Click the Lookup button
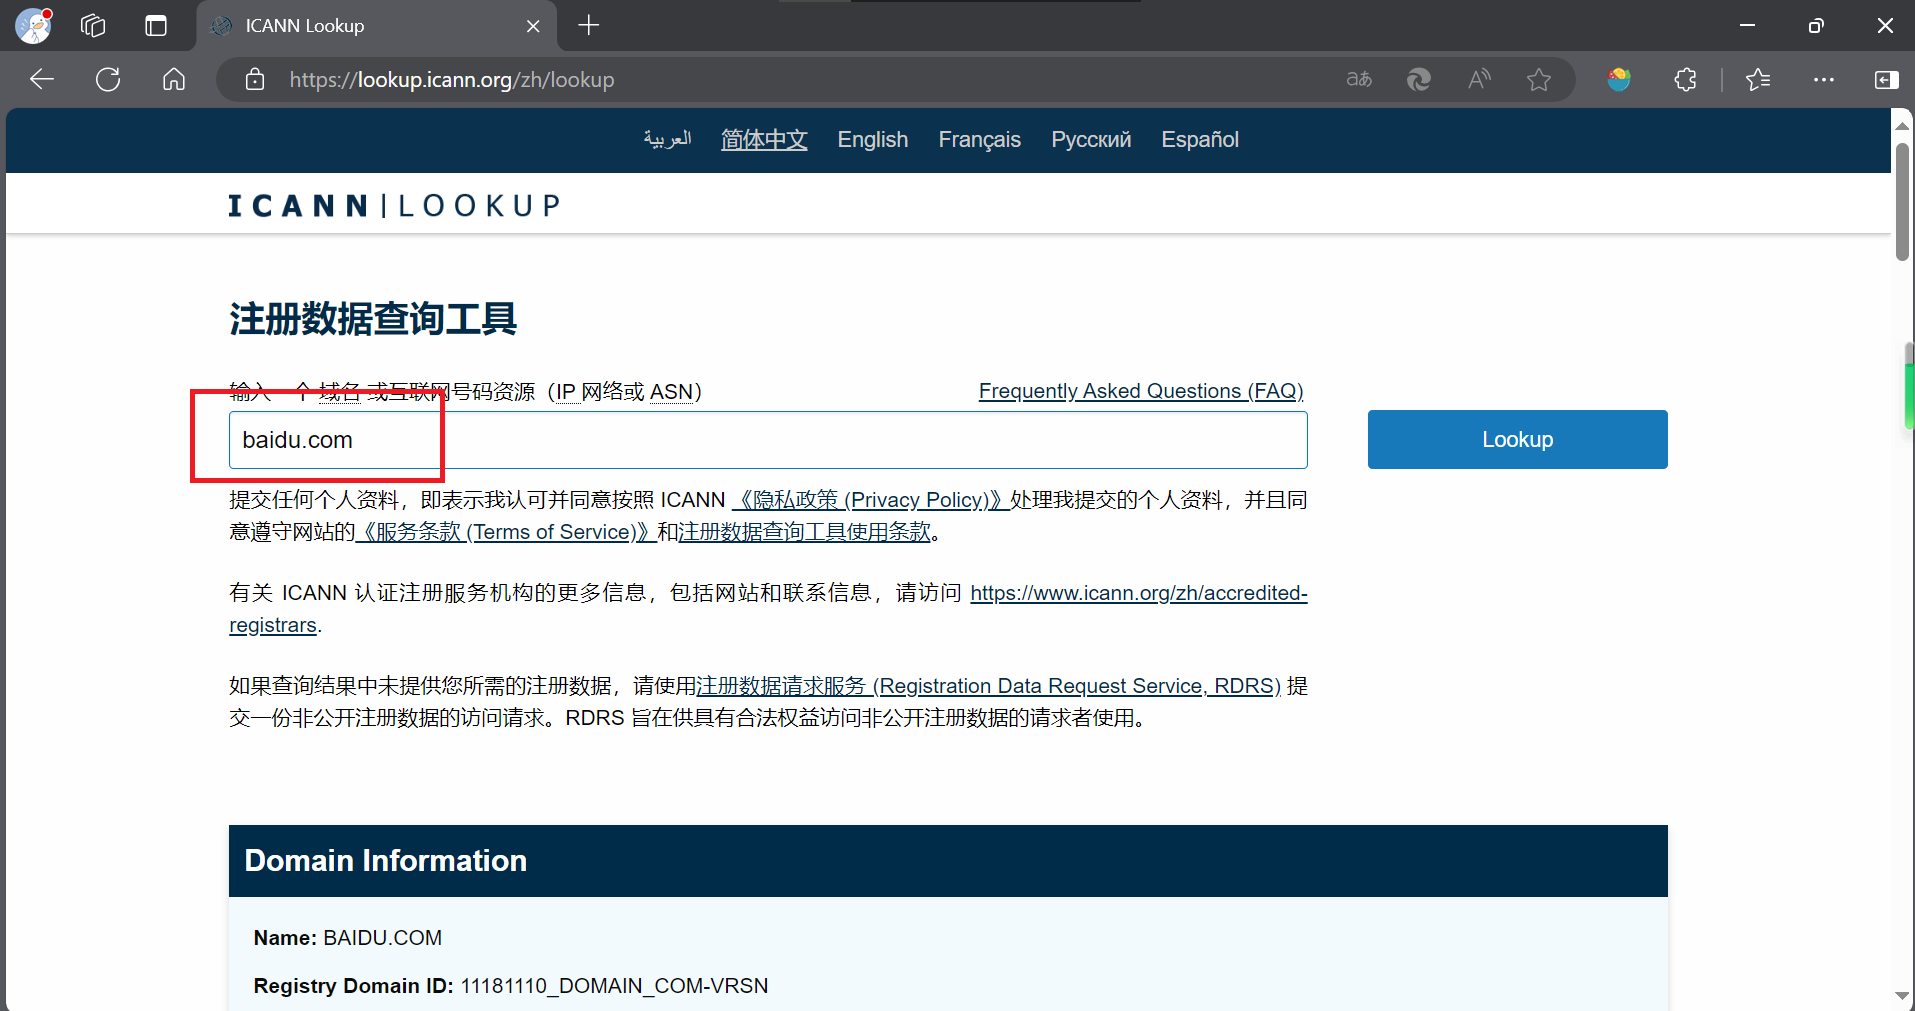Image resolution: width=1915 pixels, height=1011 pixels. 1517,439
